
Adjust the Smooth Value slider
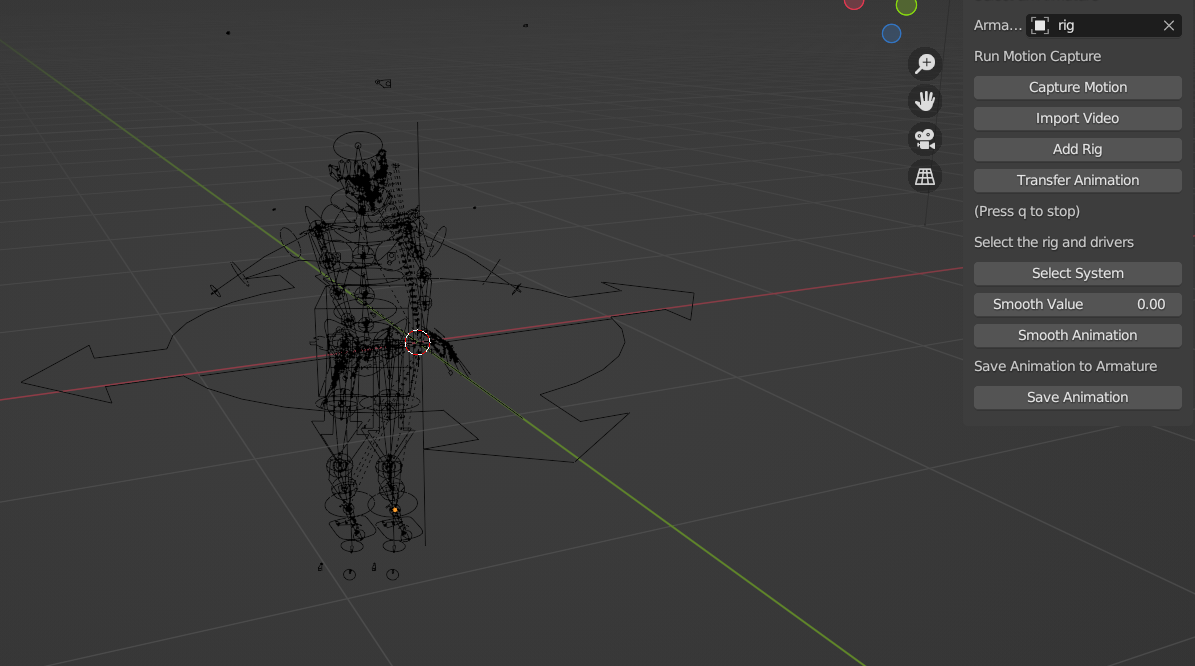click(1077, 304)
